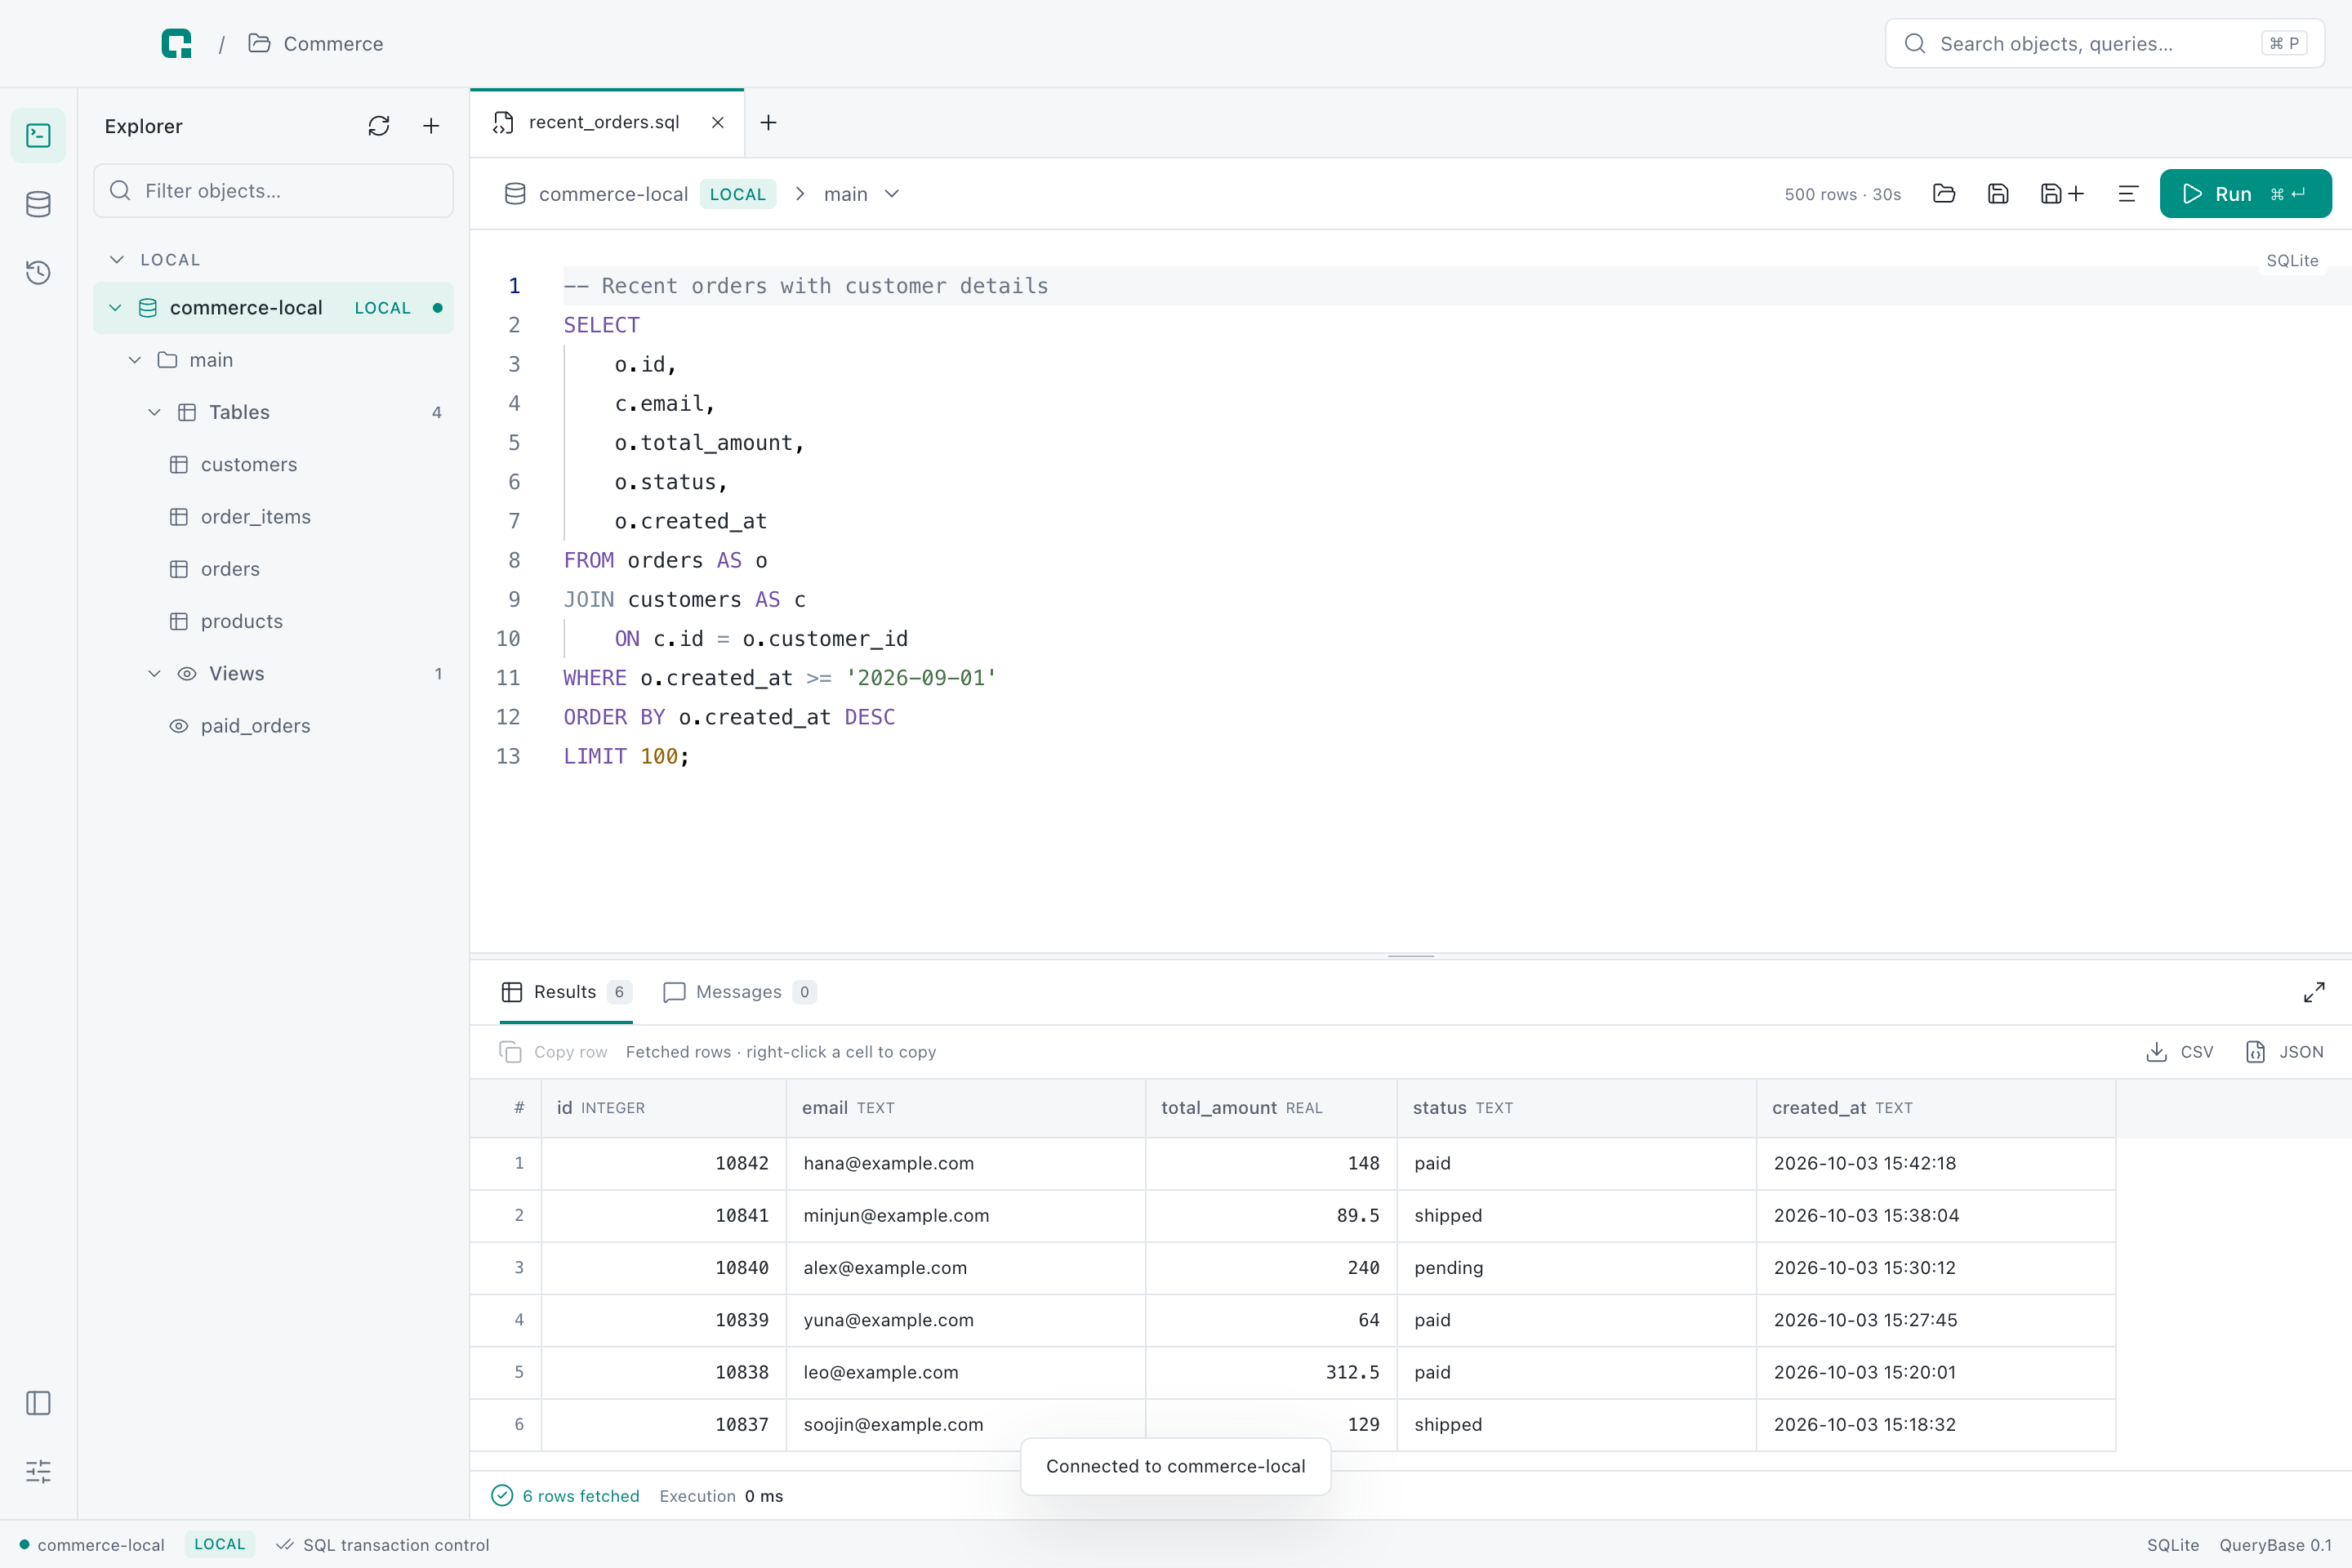Run the query
This screenshot has height=1568, width=2352.
[2245, 194]
